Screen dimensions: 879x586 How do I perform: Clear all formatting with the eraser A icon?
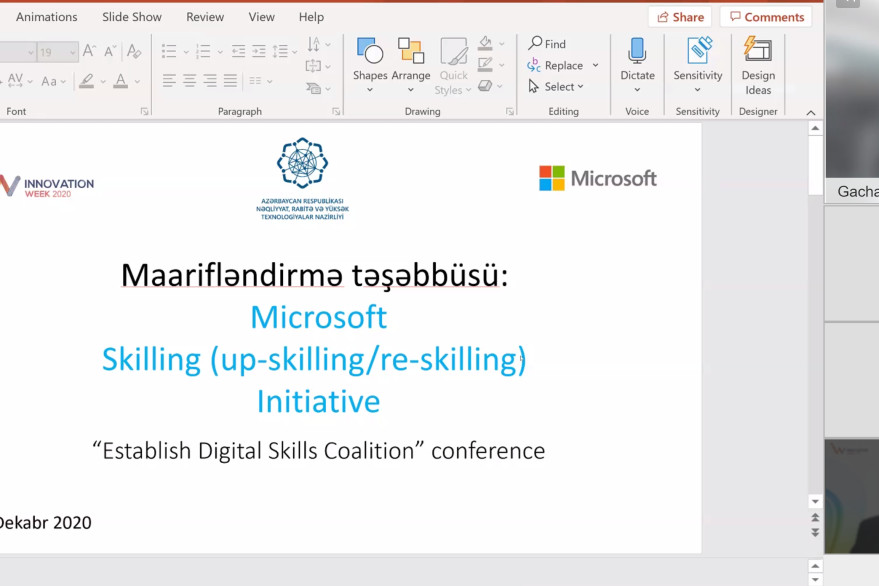coord(133,52)
